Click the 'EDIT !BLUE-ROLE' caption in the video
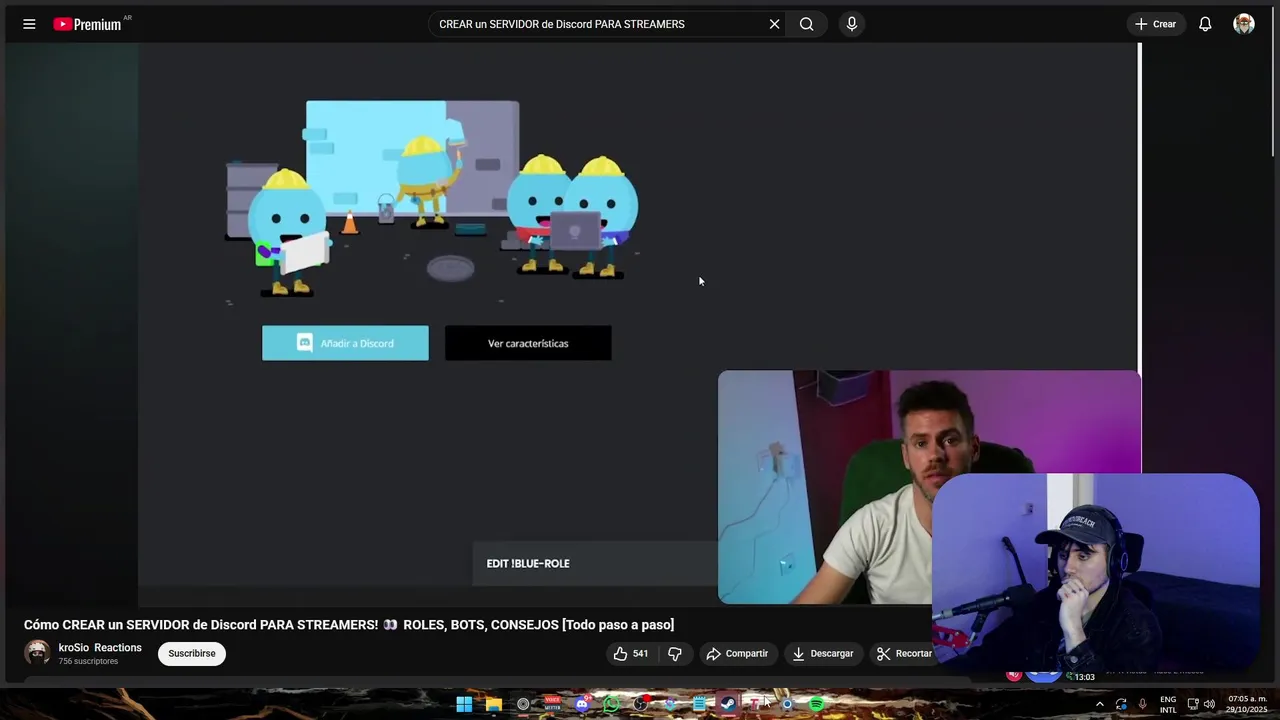 pos(528,563)
